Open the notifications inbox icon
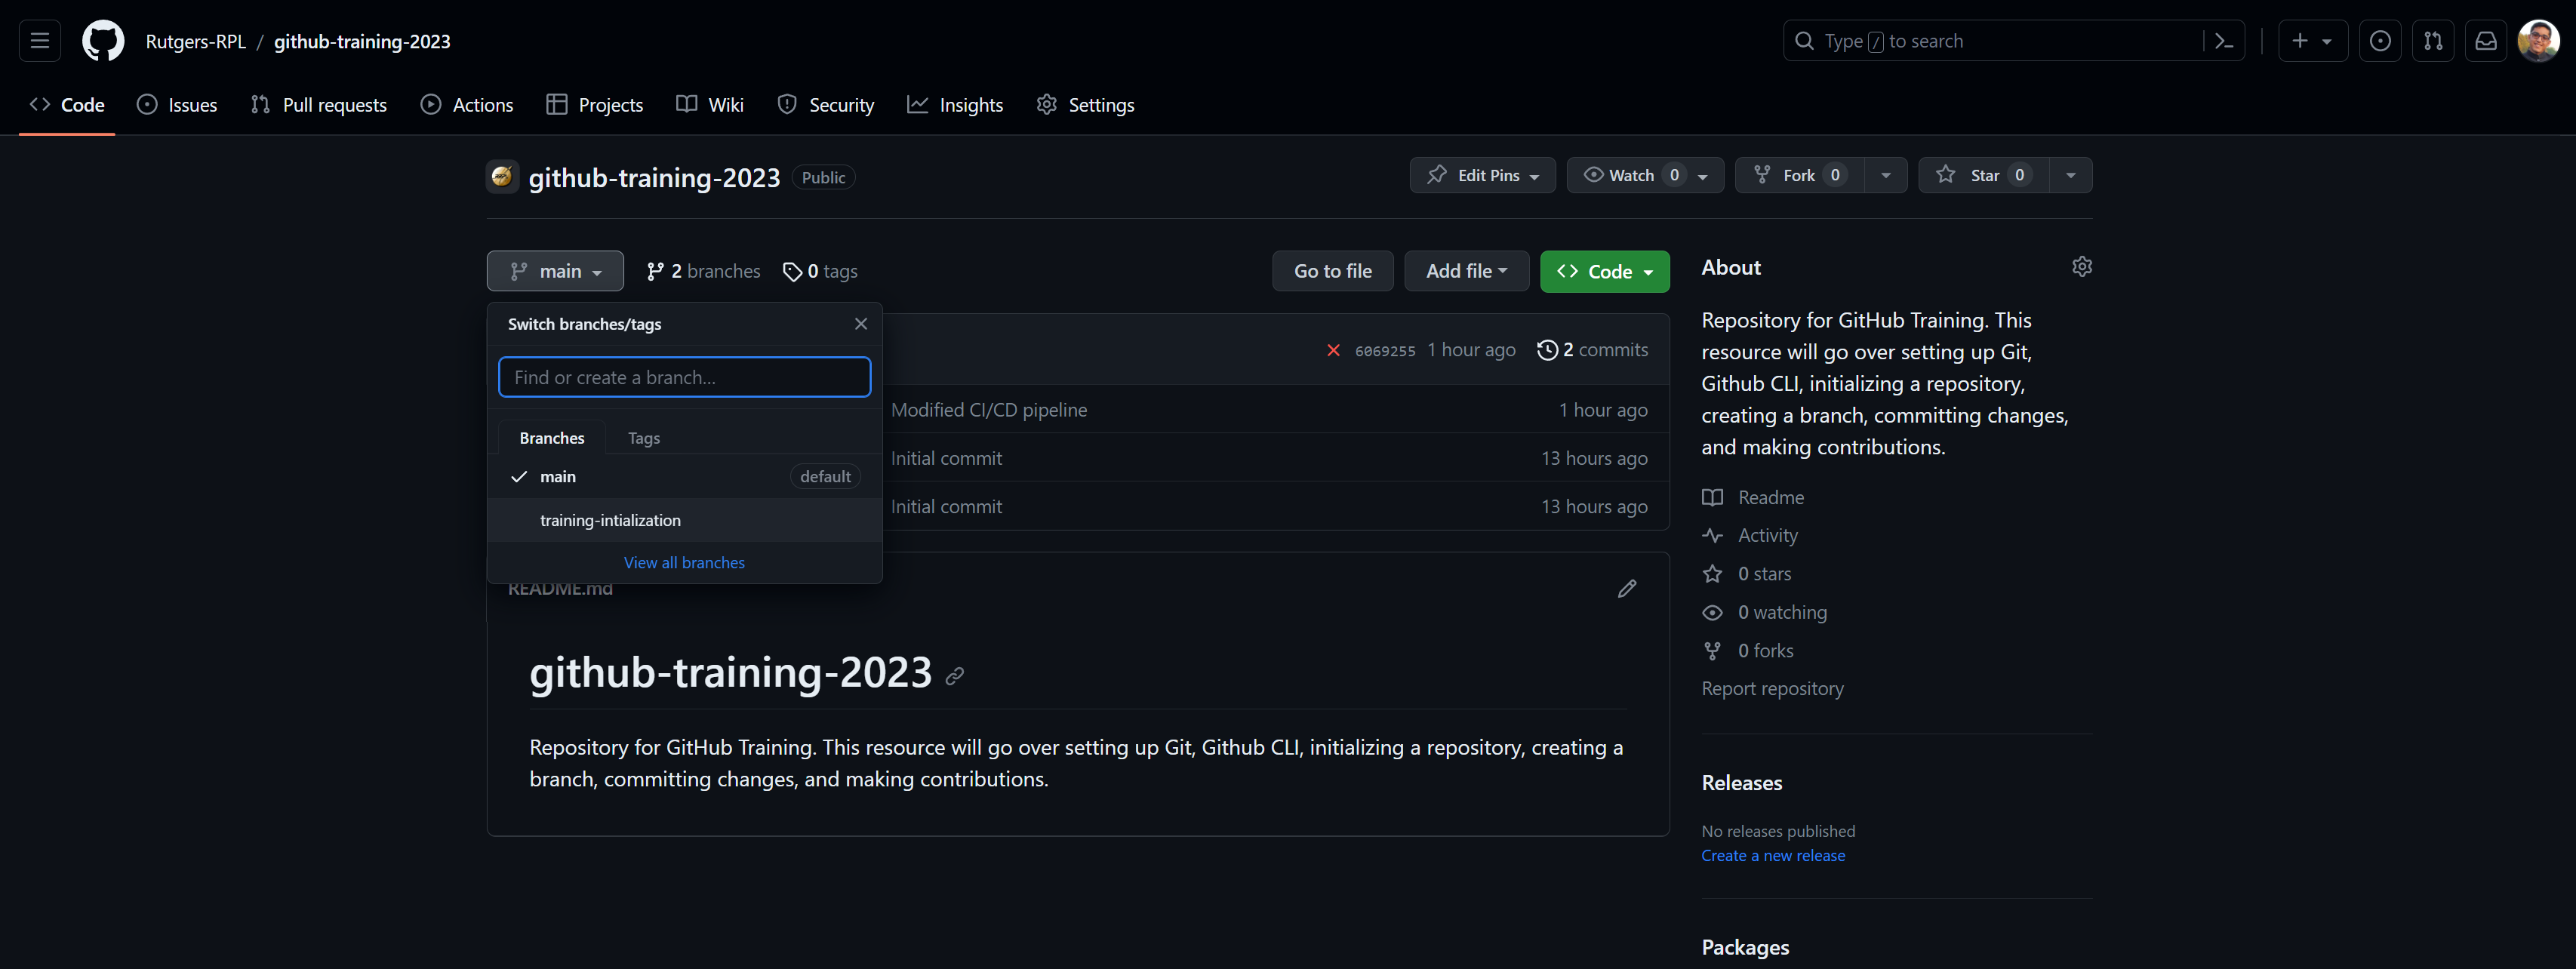 [2486, 41]
